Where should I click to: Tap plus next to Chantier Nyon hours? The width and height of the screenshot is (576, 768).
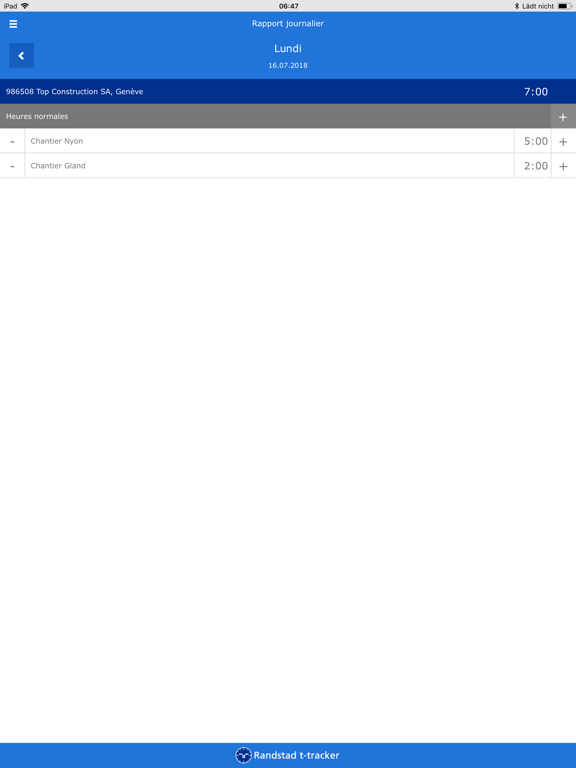[563, 142]
